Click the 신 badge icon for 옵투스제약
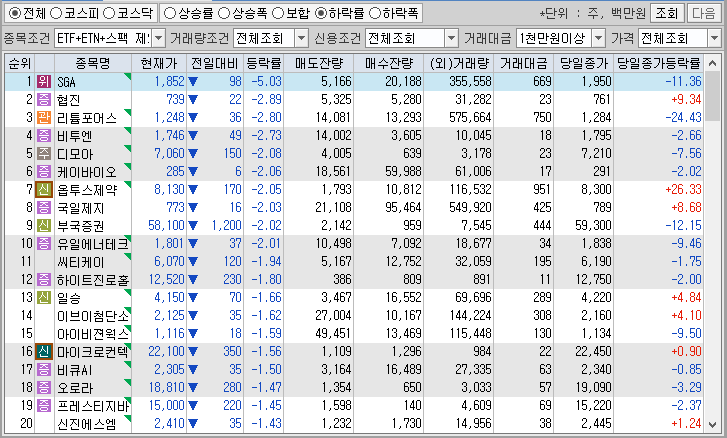This screenshot has height=438, width=727. [x=44, y=190]
